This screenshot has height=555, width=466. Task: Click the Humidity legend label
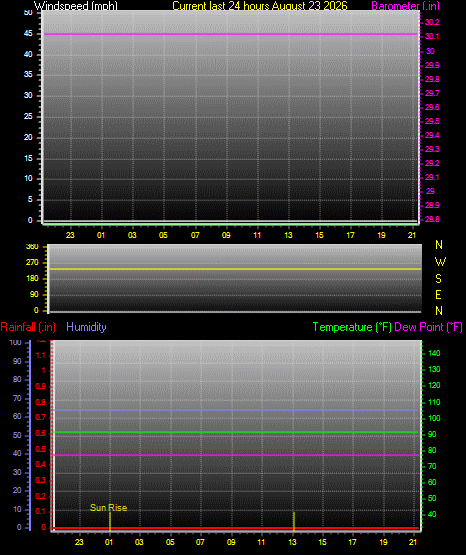[x=86, y=327]
